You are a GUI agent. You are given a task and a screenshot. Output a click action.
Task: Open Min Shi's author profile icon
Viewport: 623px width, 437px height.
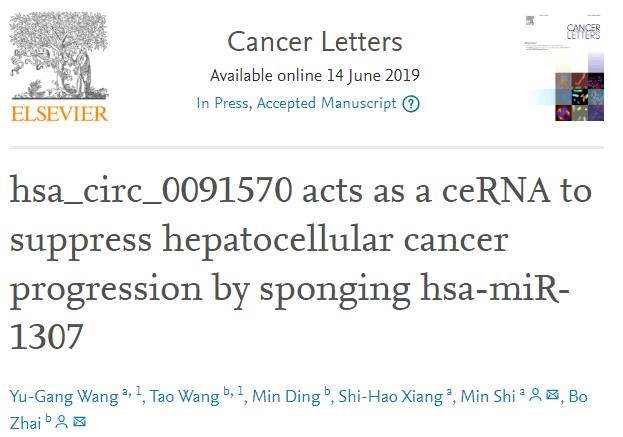[535, 397]
